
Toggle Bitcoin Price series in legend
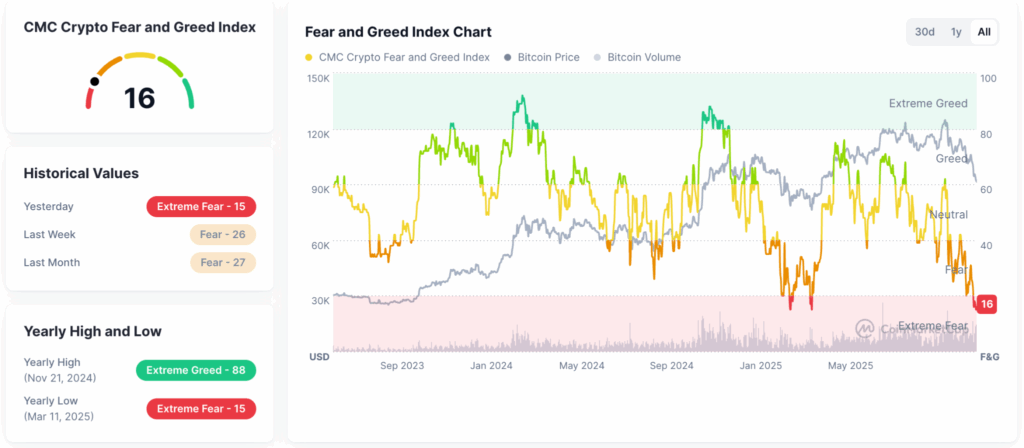(548, 57)
